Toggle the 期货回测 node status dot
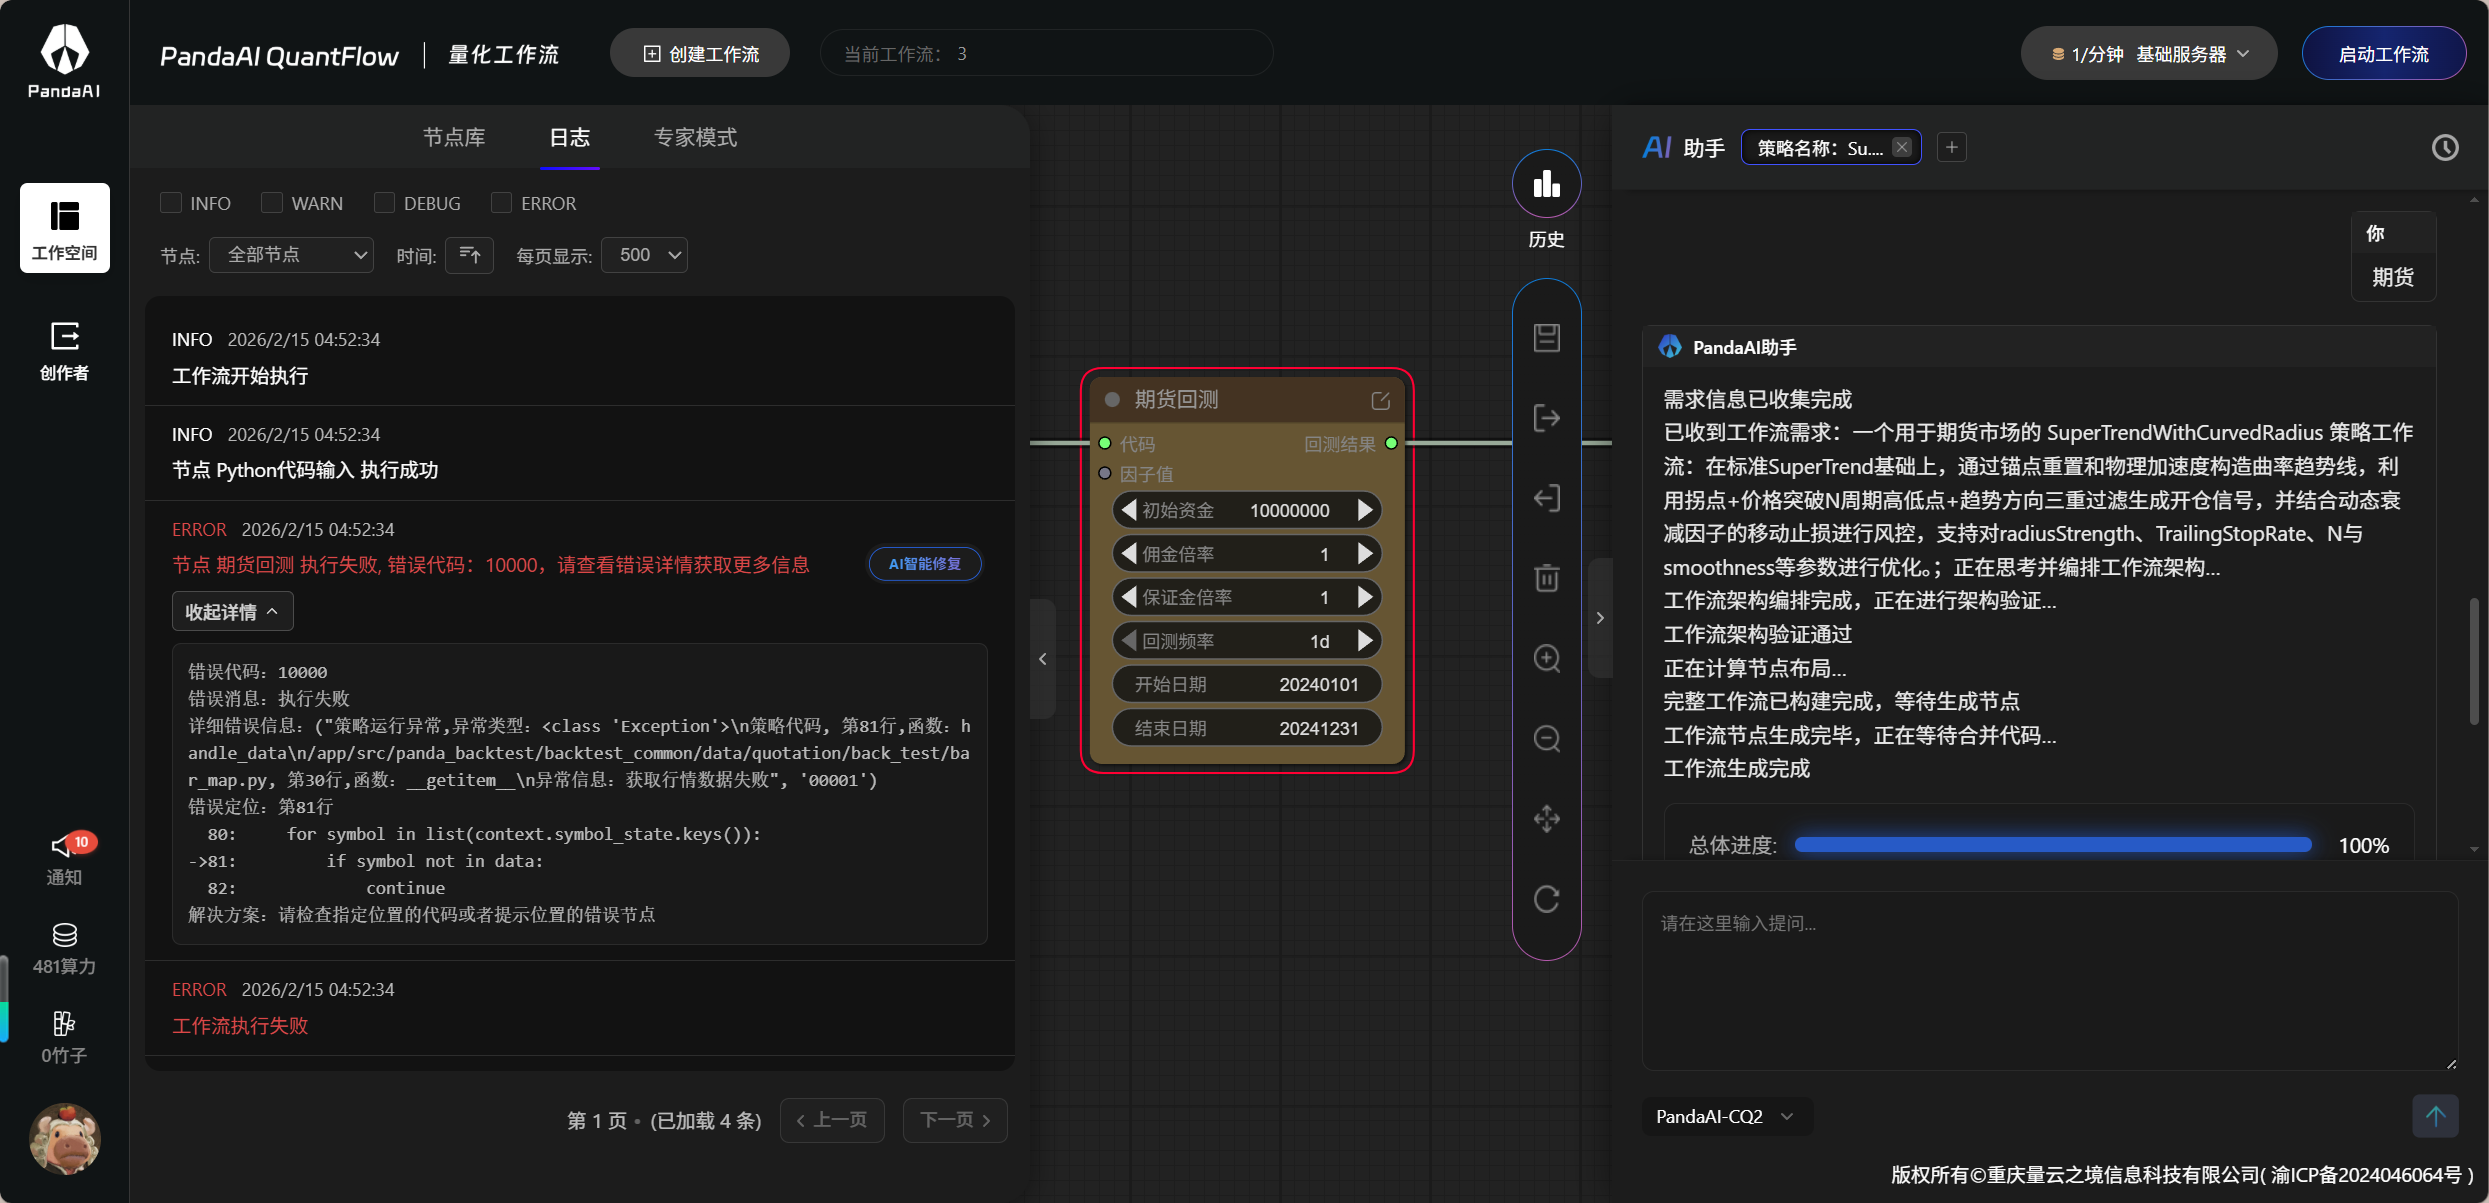 tap(1112, 400)
